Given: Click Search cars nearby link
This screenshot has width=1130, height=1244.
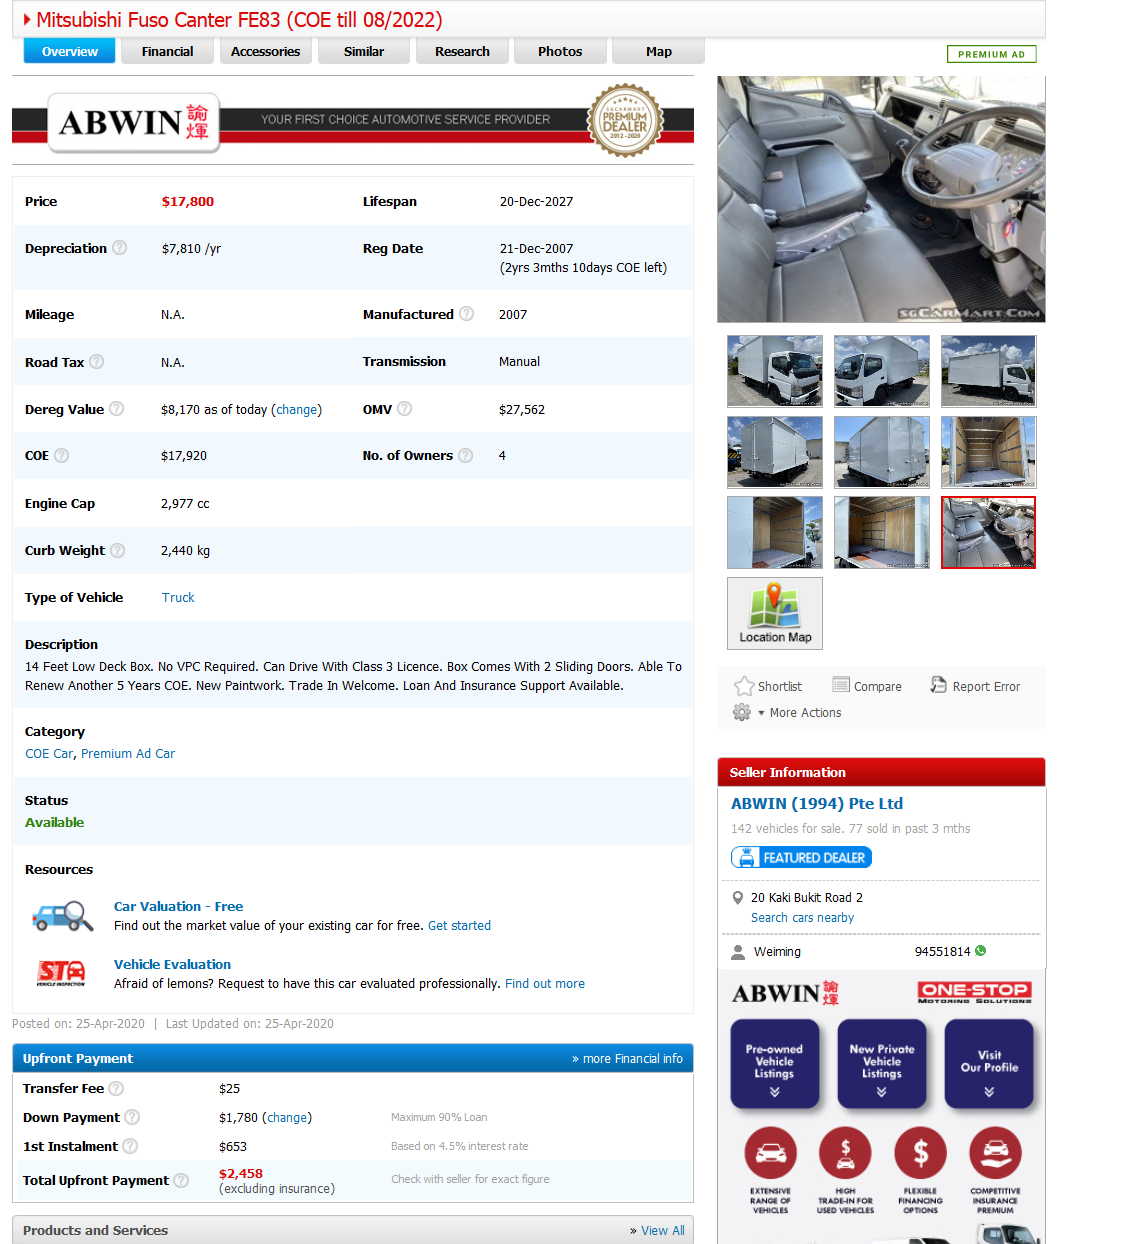Looking at the screenshot, I should (802, 918).
